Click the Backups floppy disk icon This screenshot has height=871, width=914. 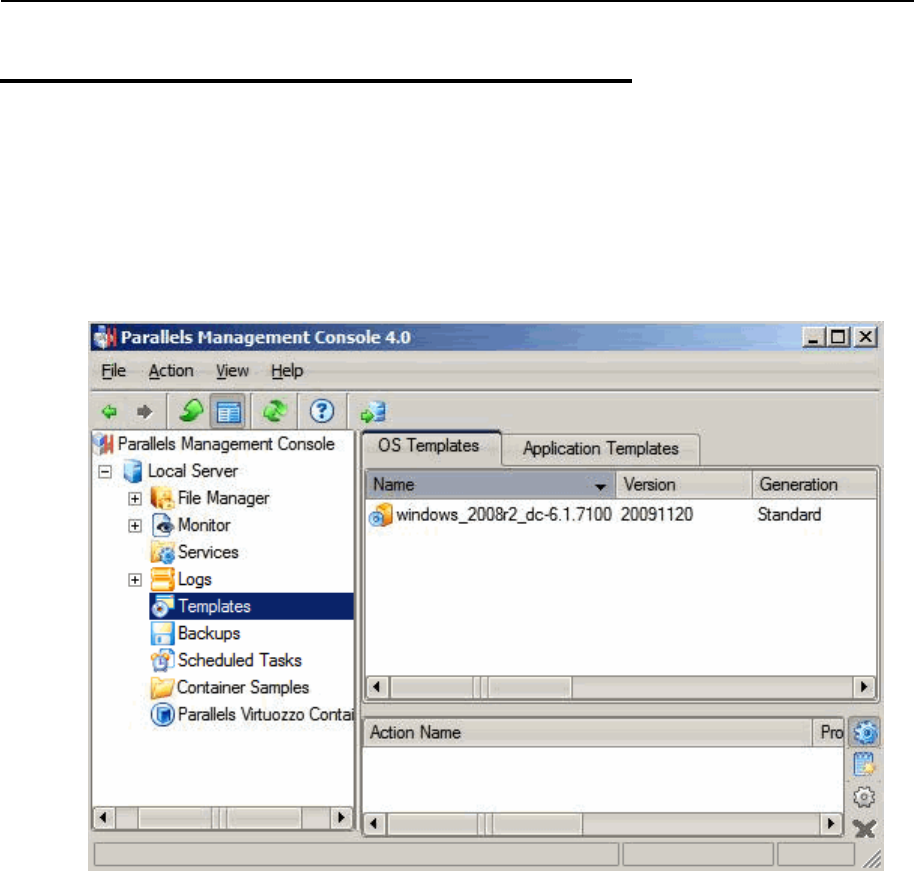click(x=163, y=633)
